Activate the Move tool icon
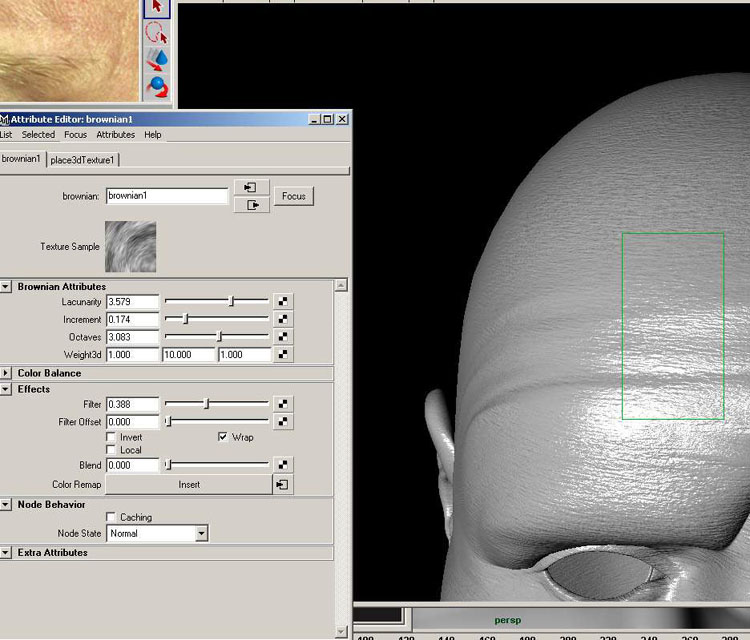The image size is (750, 640). pos(156,60)
